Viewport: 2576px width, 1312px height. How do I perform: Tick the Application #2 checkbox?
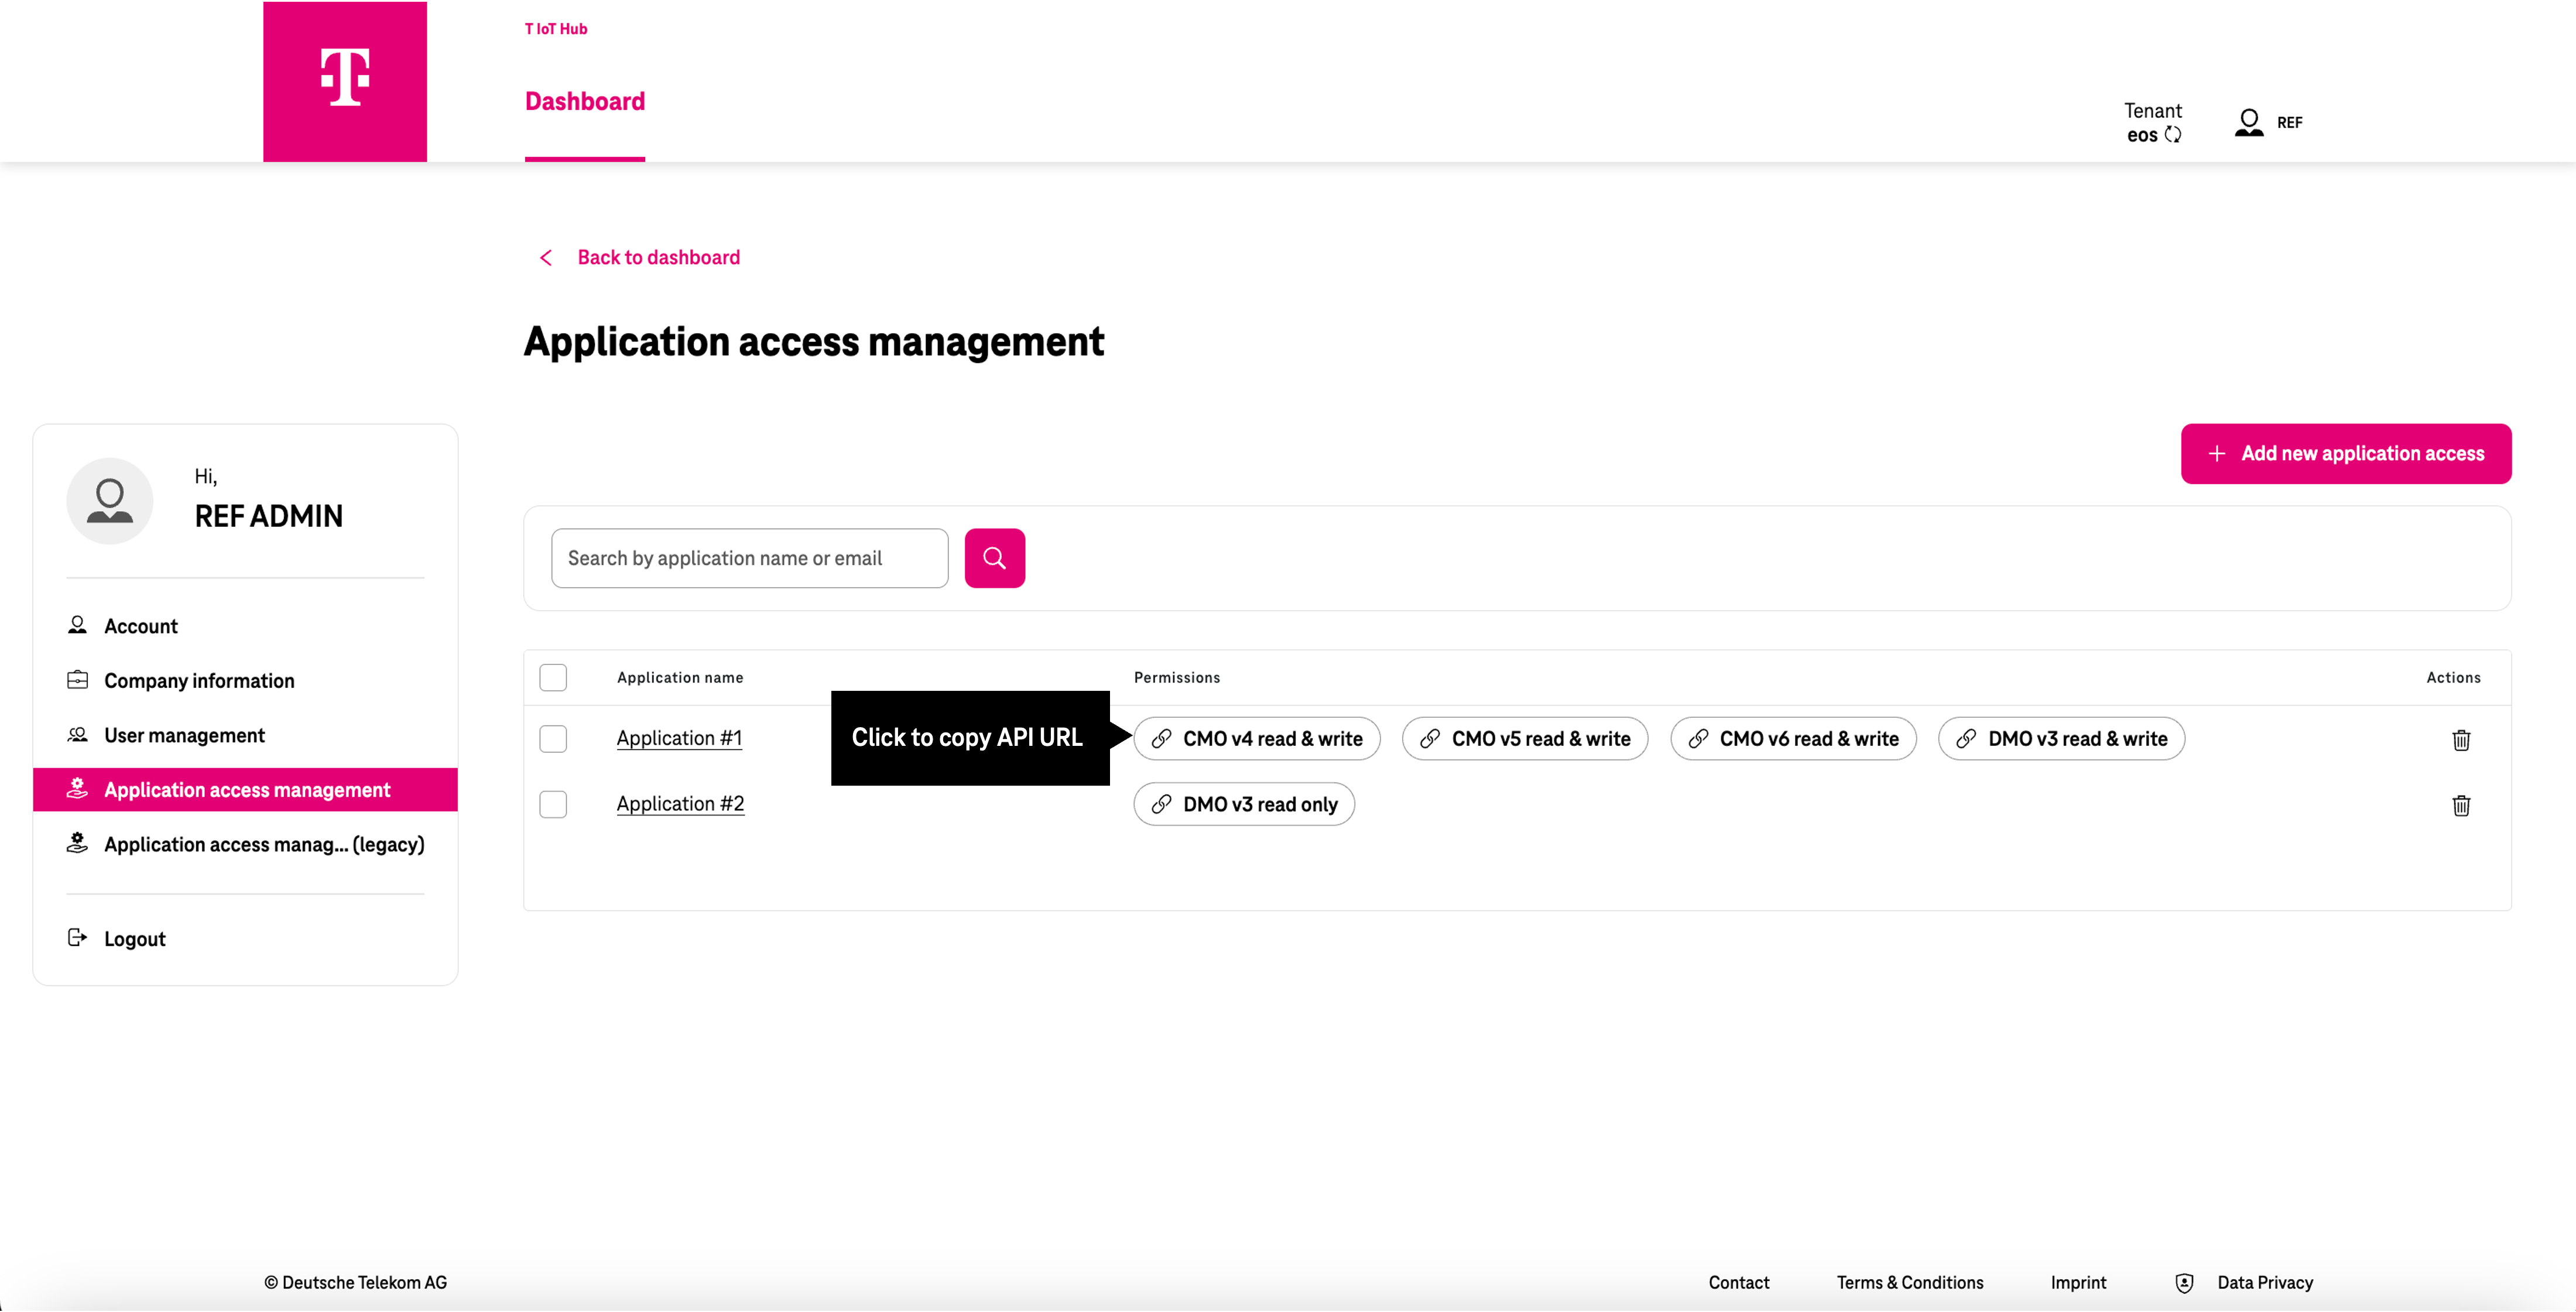pos(553,804)
